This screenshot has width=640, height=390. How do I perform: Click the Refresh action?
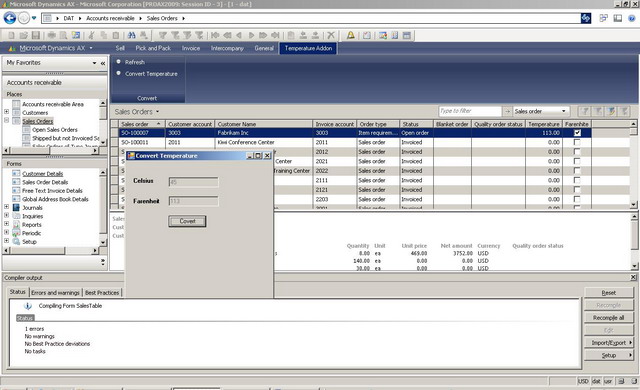(135, 62)
